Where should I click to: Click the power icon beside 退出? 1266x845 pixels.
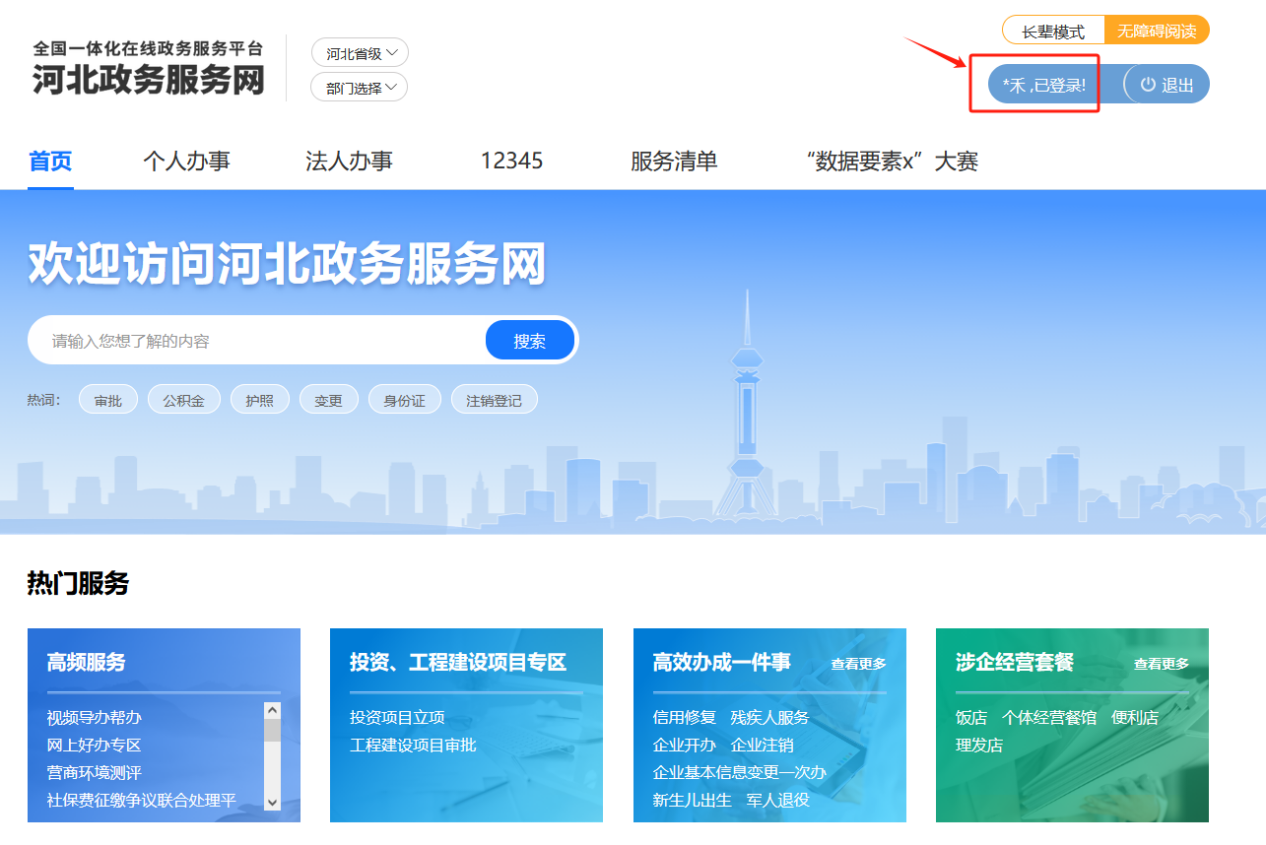pos(1148,85)
